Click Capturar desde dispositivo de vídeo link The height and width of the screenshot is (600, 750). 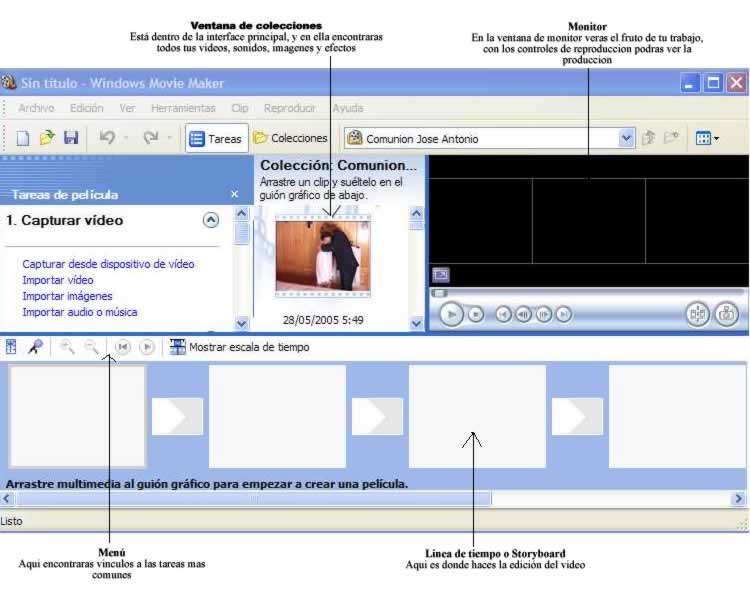108,264
